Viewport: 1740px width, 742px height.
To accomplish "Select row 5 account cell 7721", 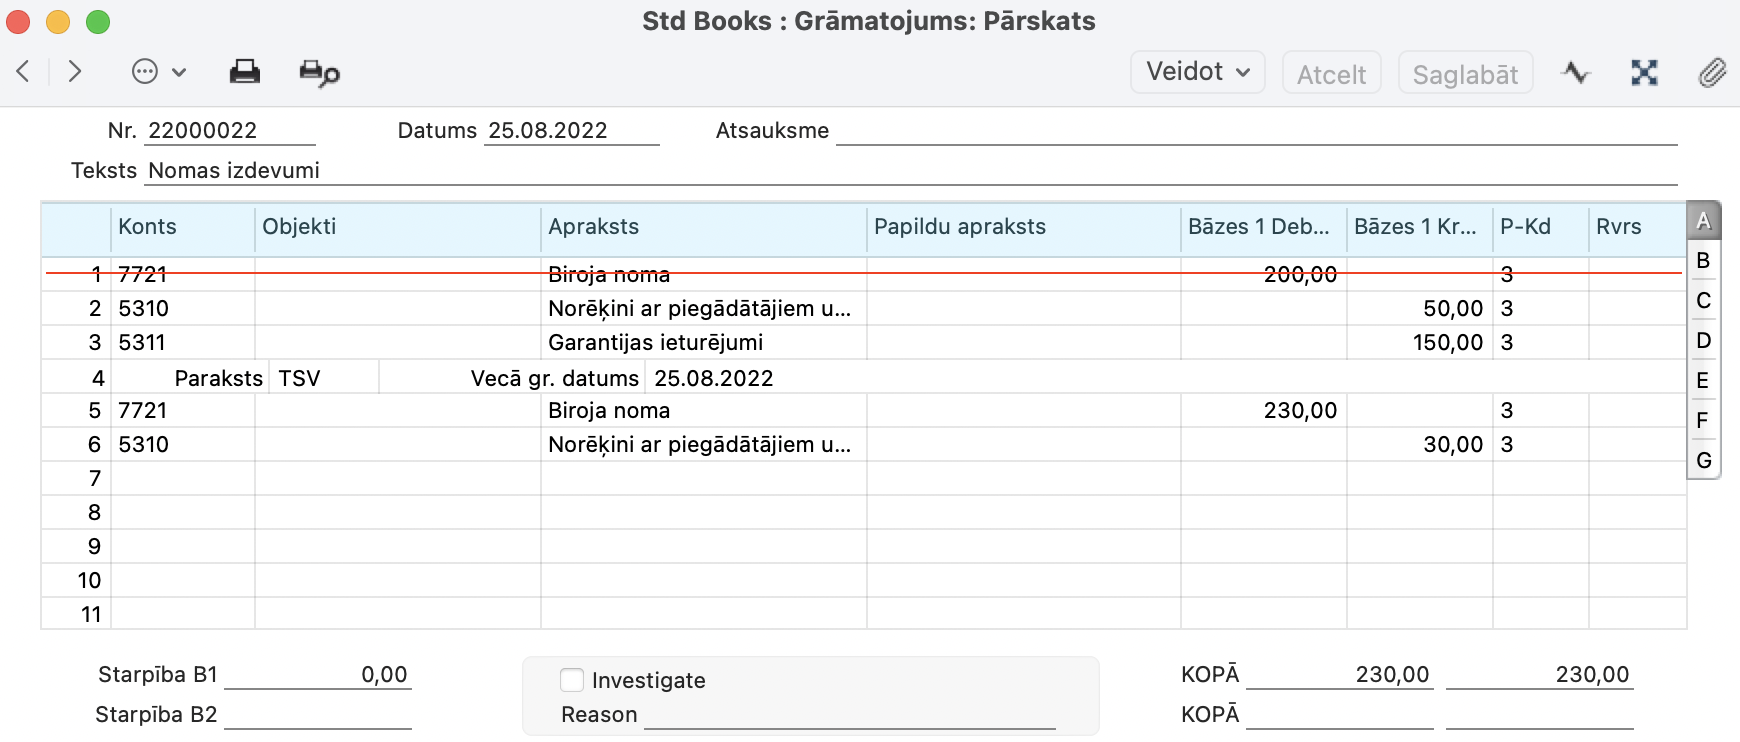I will 182,411.
